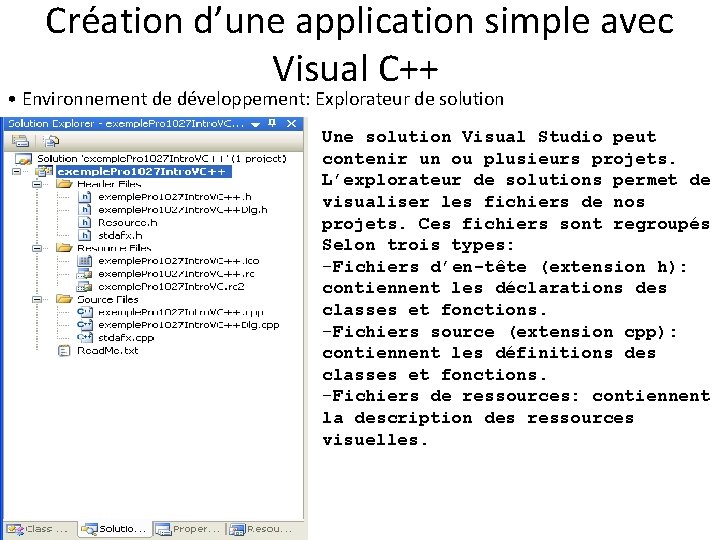Select the Source Files folder label

coord(107,299)
